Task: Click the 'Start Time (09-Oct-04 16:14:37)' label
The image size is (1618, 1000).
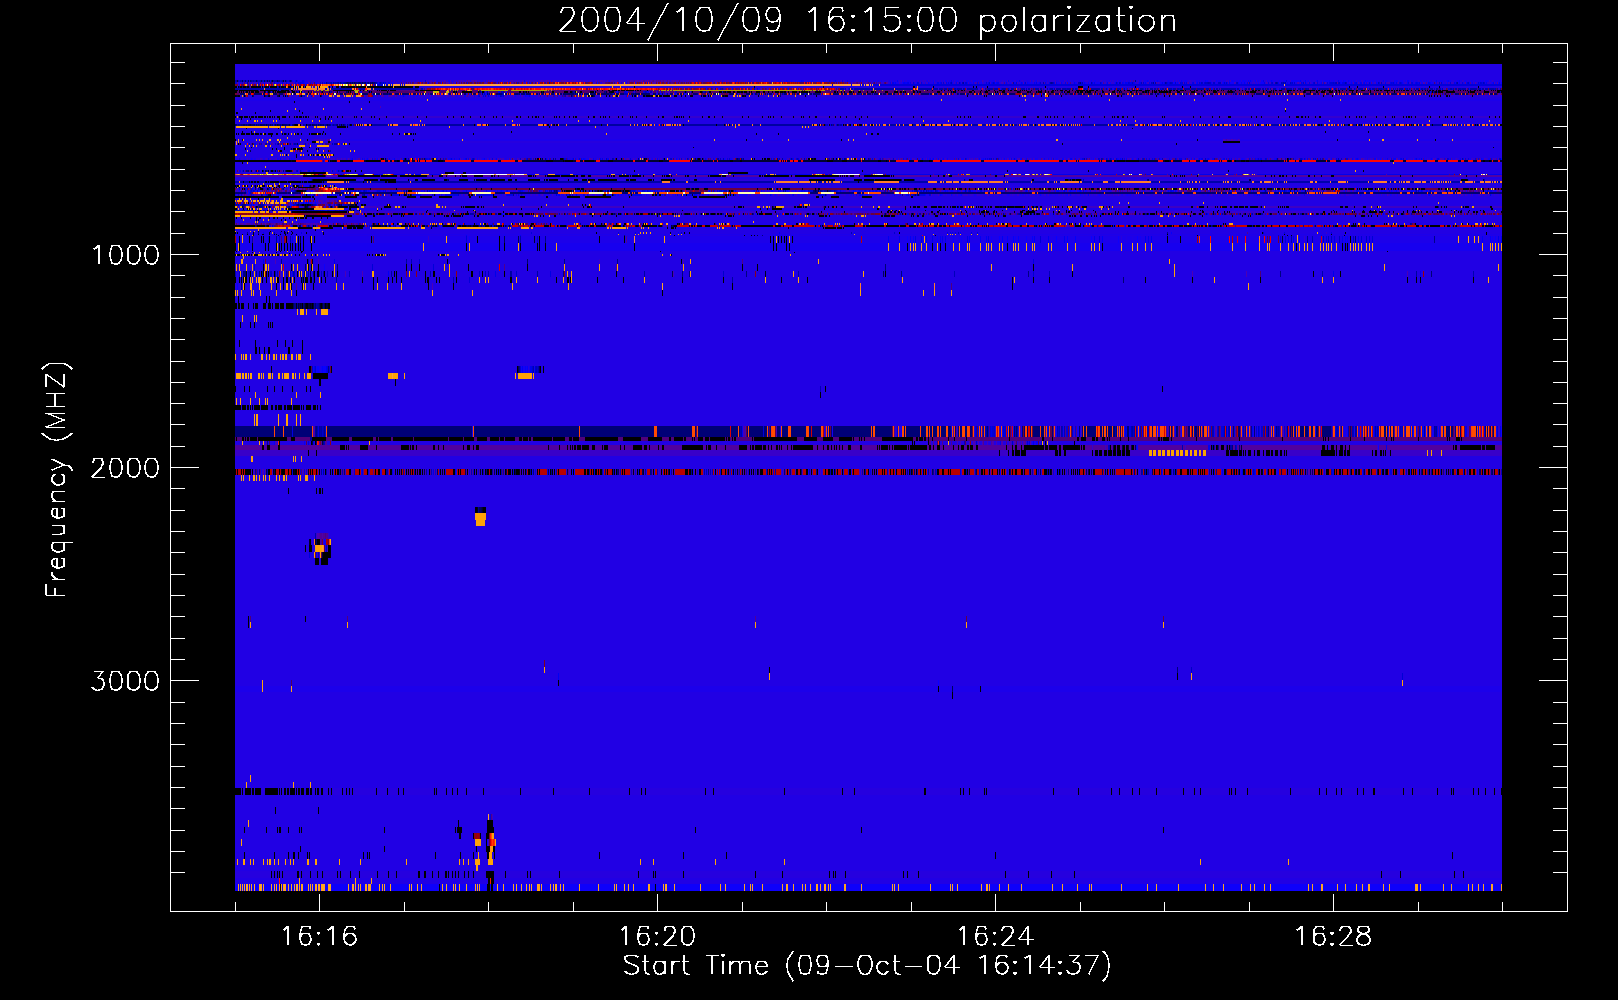Action: coord(867,966)
